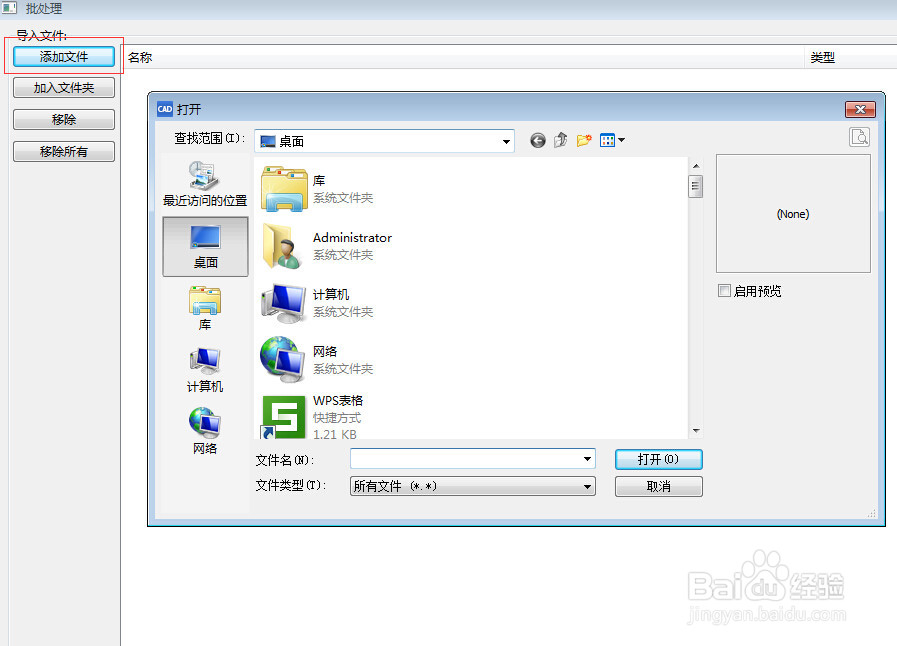Image resolution: width=897 pixels, height=646 pixels.
Task: Create a new folder via the new-folder icon
Action: pos(584,140)
